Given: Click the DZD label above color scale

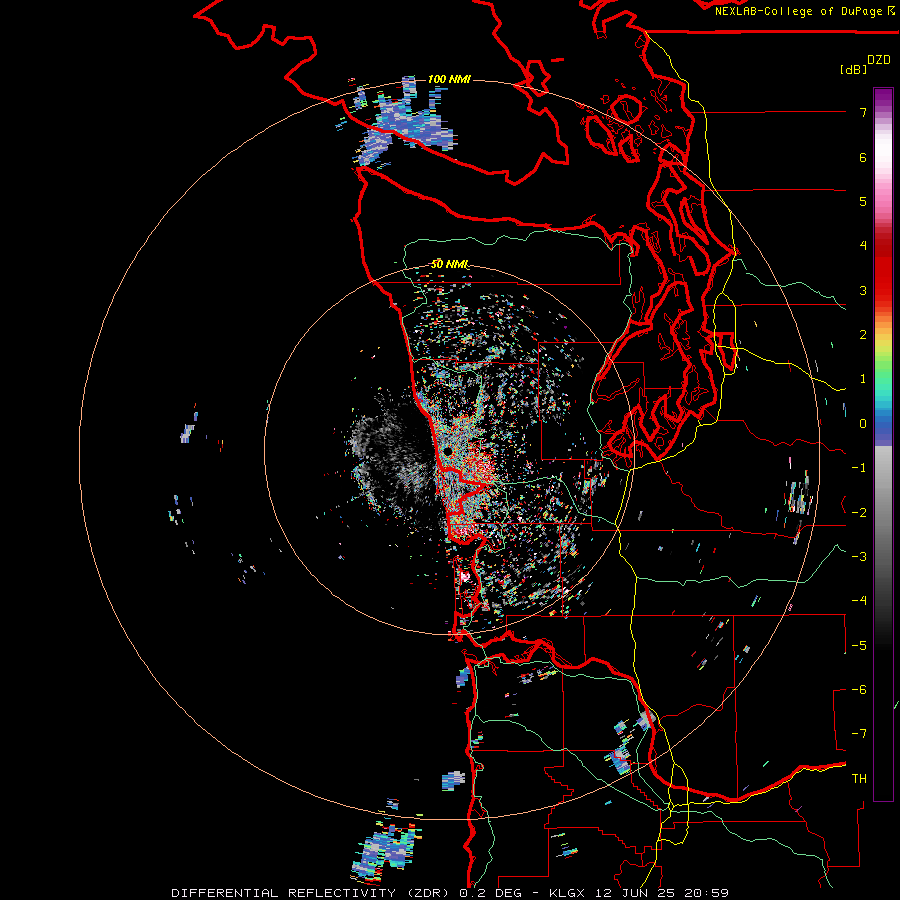Looking at the screenshot, I should pos(879,60).
